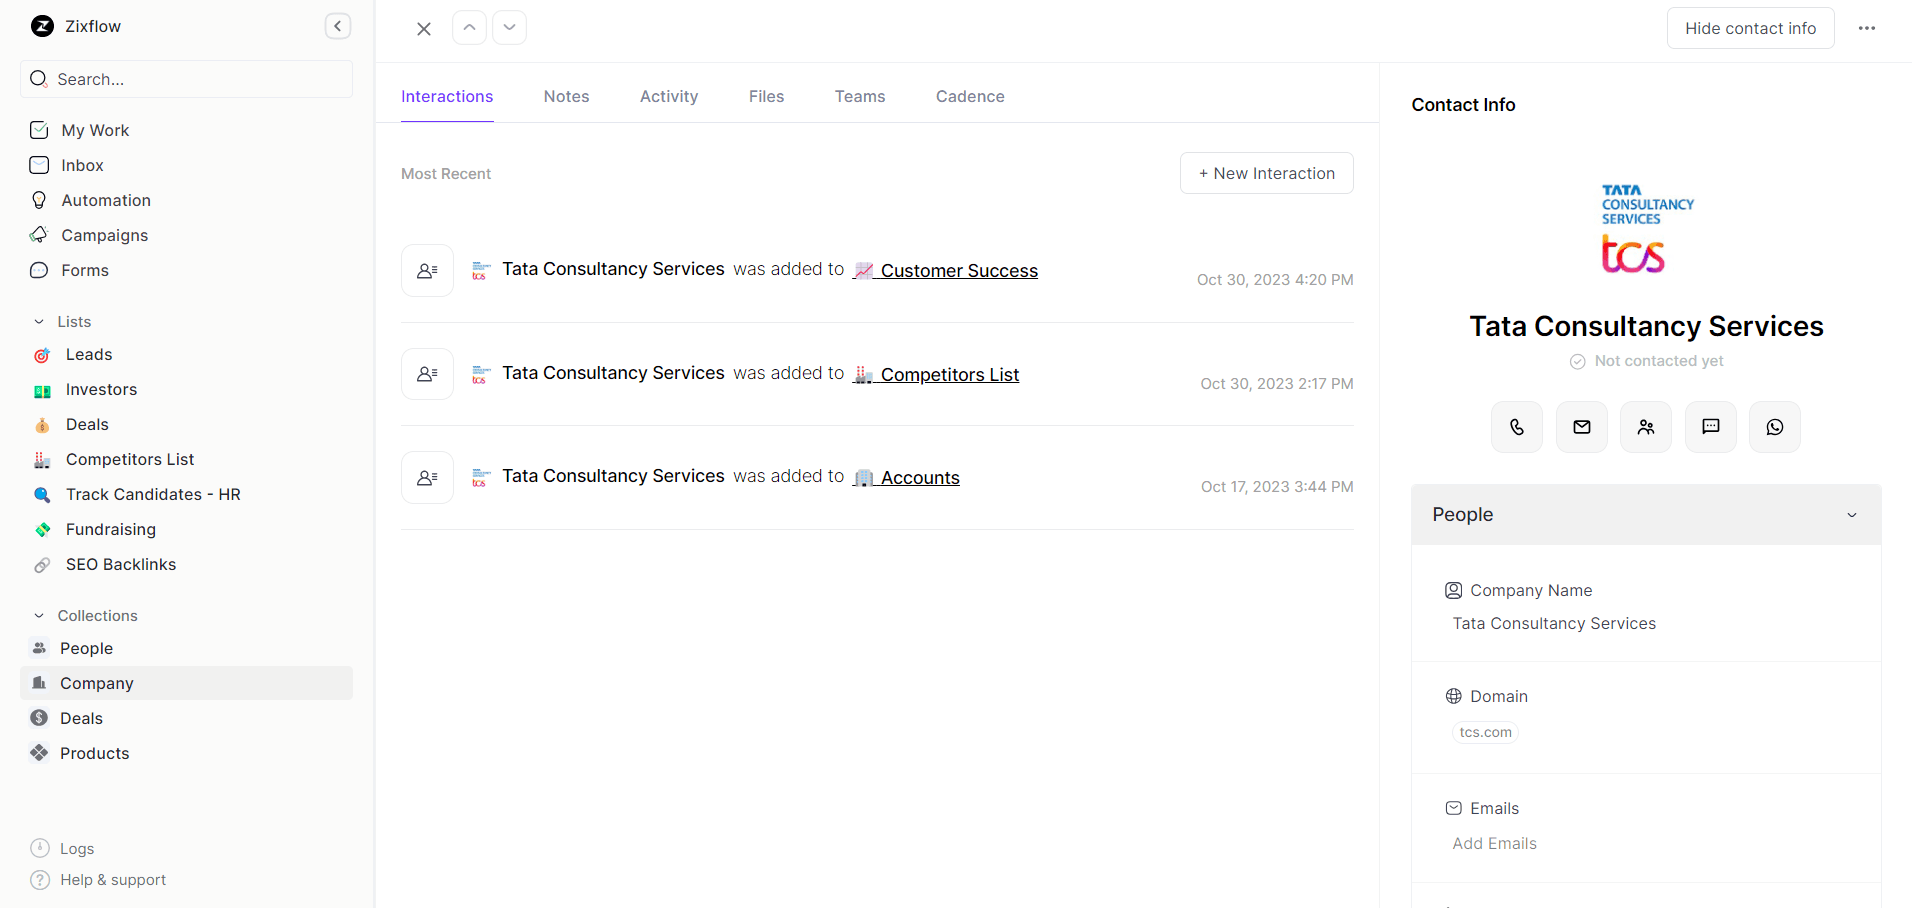Open the Leads list in sidebar
The width and height of the screenshot is (1912, 908).
86,354
